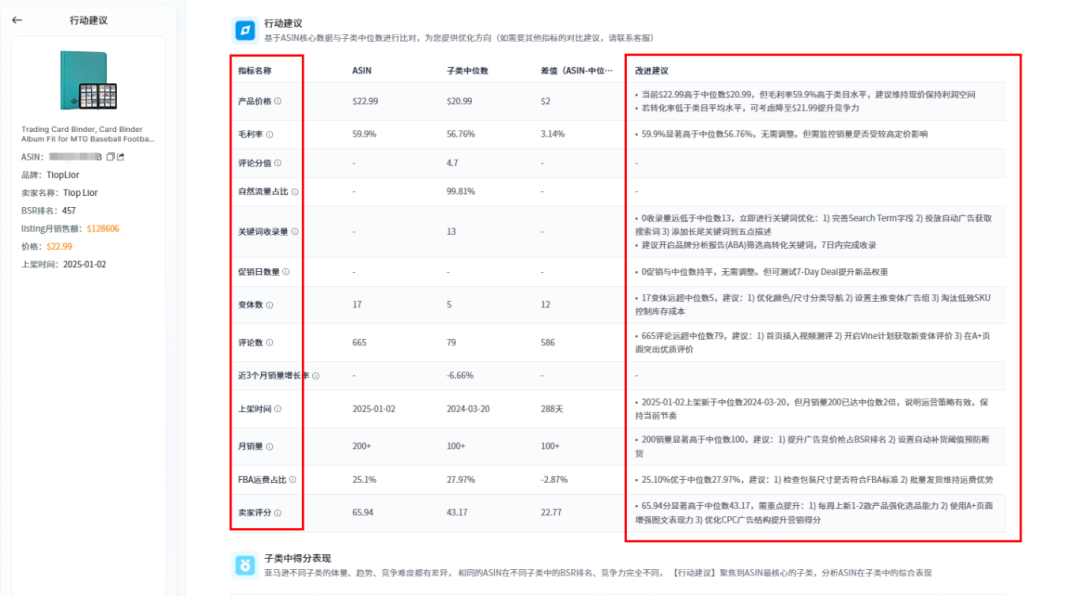Click the info icon next to 上架时间 metric
The width and height of the screenshot is (1080, 596).
[x=278, y=409]
